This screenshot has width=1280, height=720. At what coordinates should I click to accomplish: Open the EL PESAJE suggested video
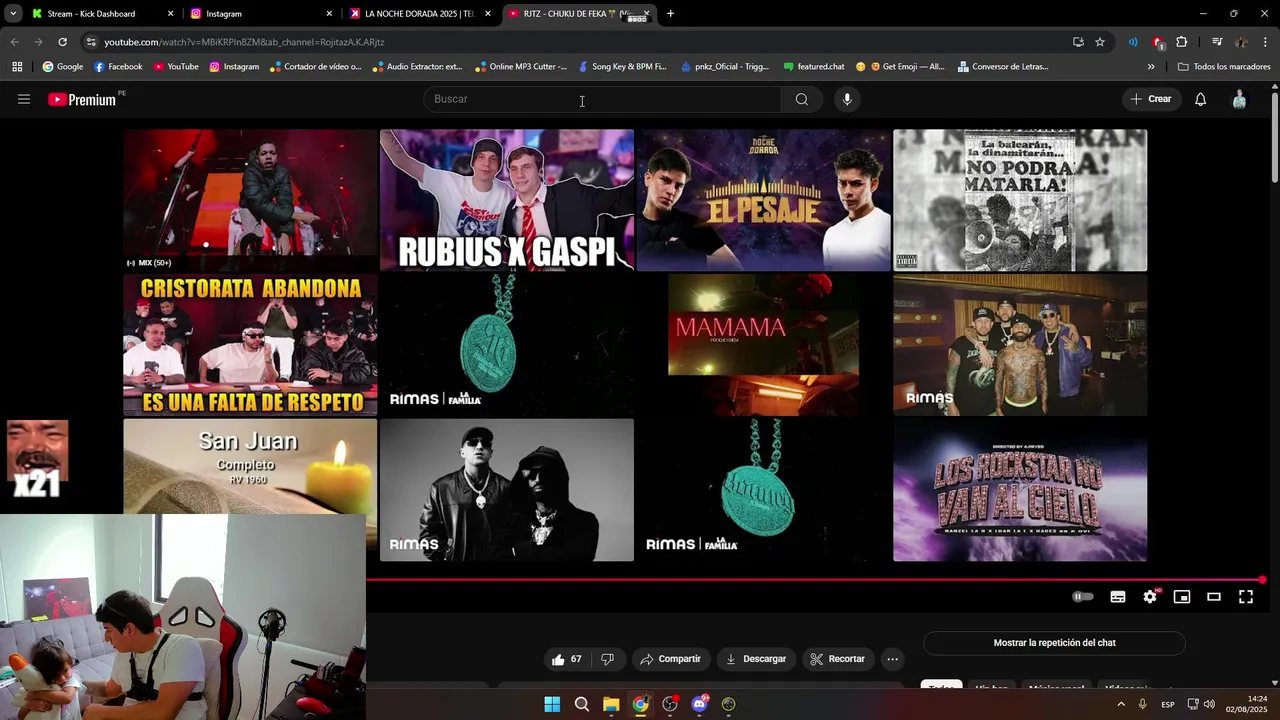point(763,200)
